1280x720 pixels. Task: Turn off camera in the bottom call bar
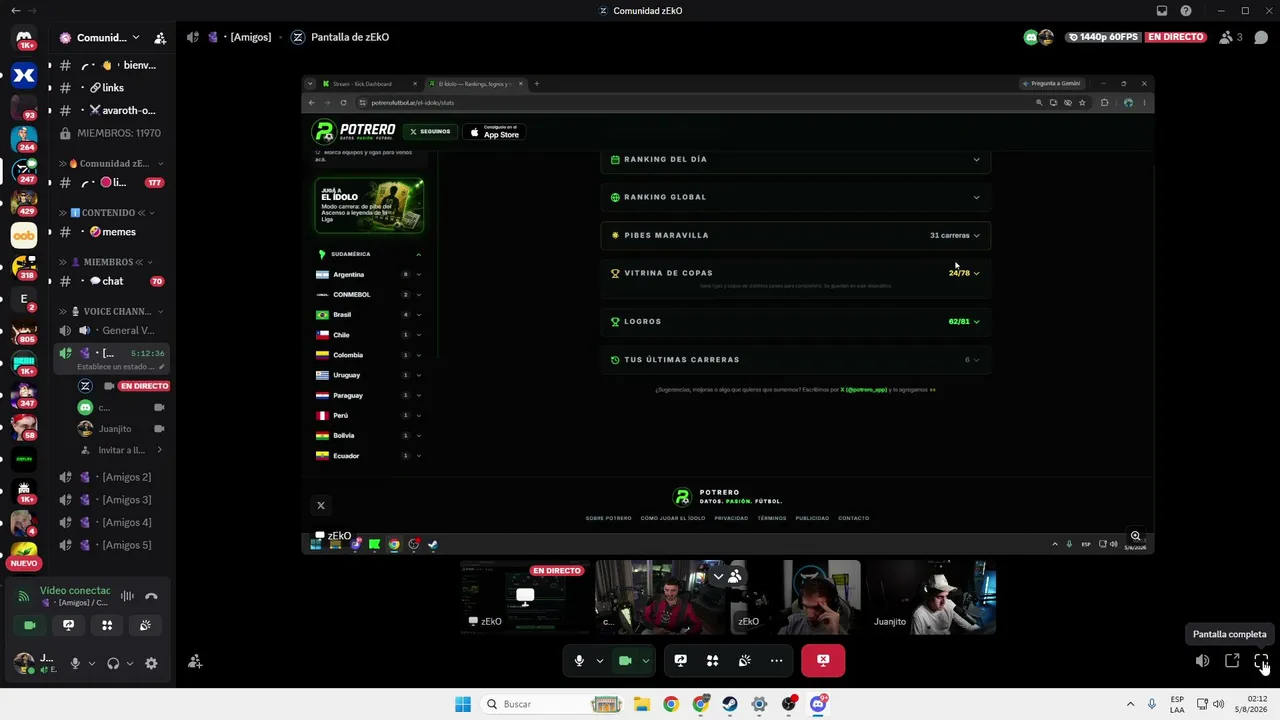pos(625,660)
